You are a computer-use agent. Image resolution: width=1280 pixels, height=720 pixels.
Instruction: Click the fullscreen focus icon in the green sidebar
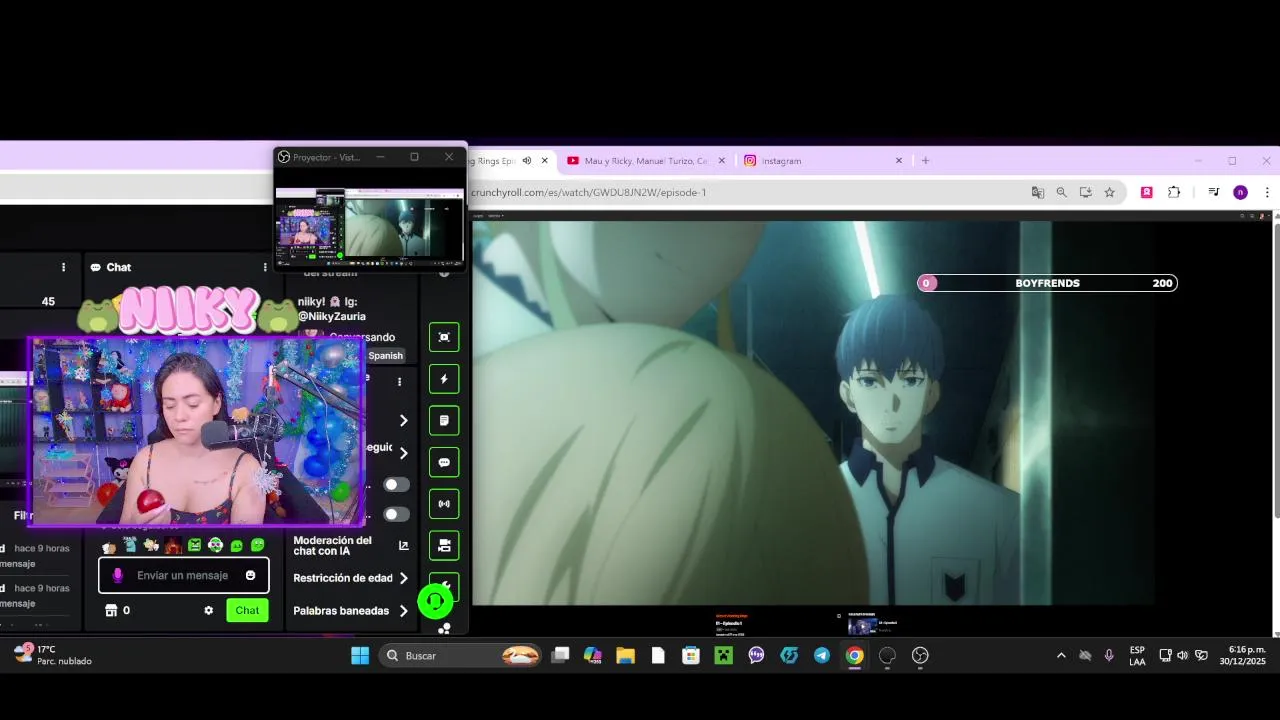(444, 337)
